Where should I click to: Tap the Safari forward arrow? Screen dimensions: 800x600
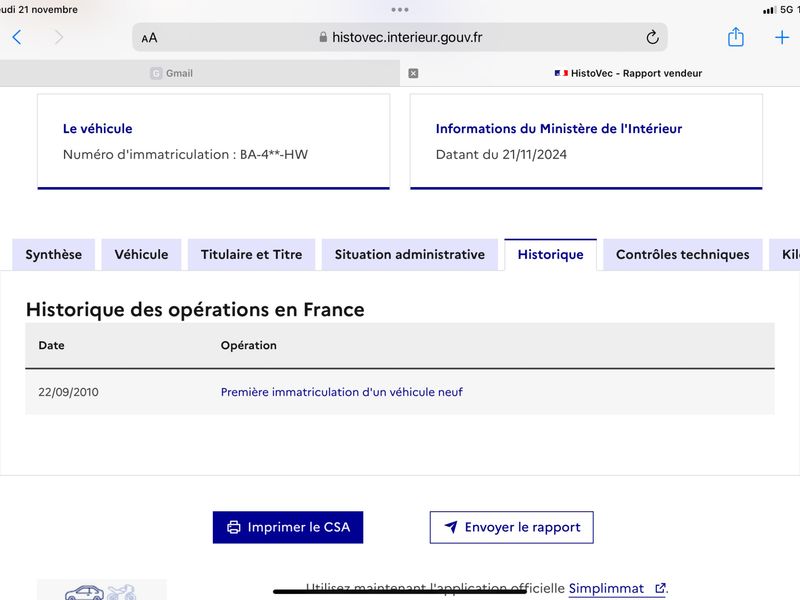(59, 37)
